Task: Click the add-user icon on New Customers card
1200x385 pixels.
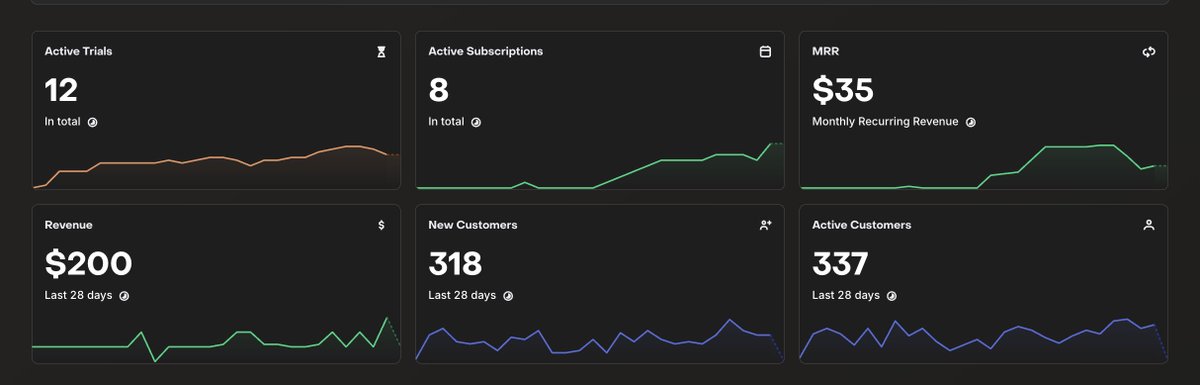Action: coord(765,226)
